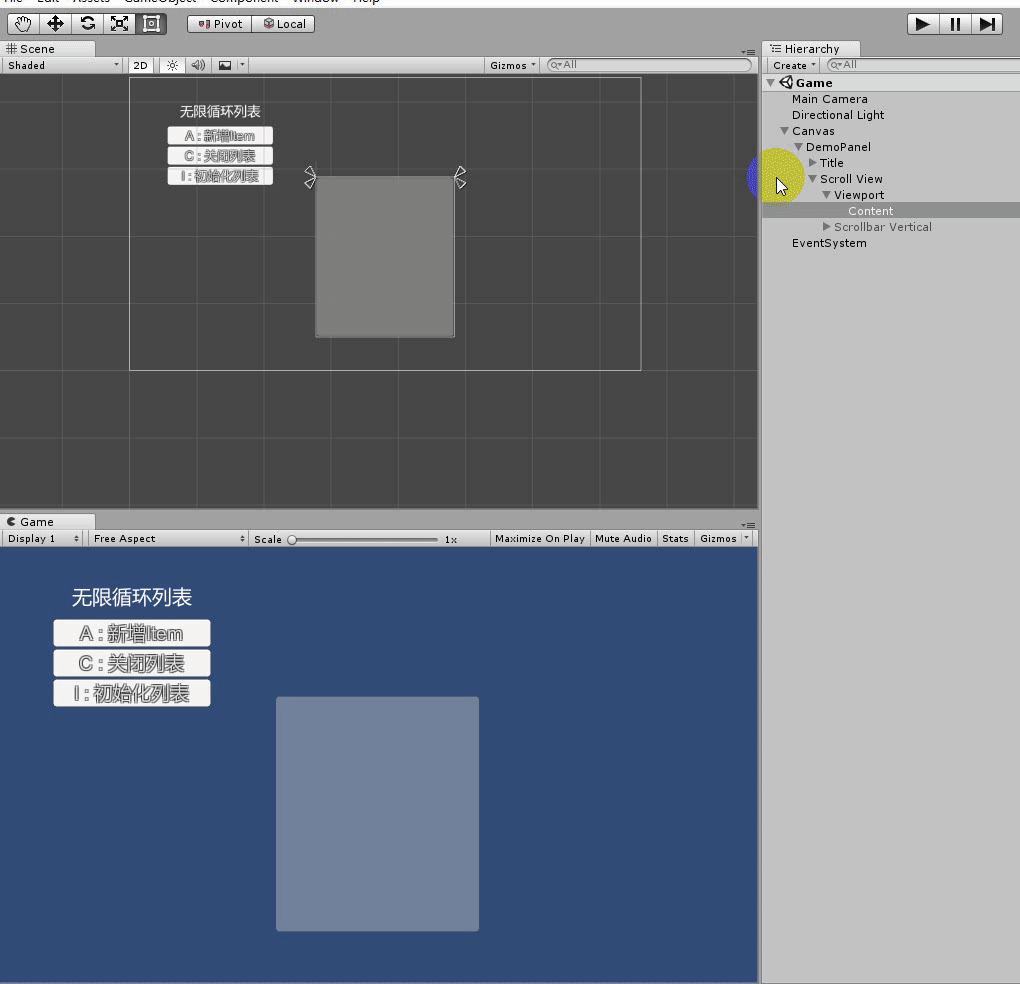Switch to the Hierarchy tab
The width and height of the screenshot is (1020, 984).
(x=811, y=49)
